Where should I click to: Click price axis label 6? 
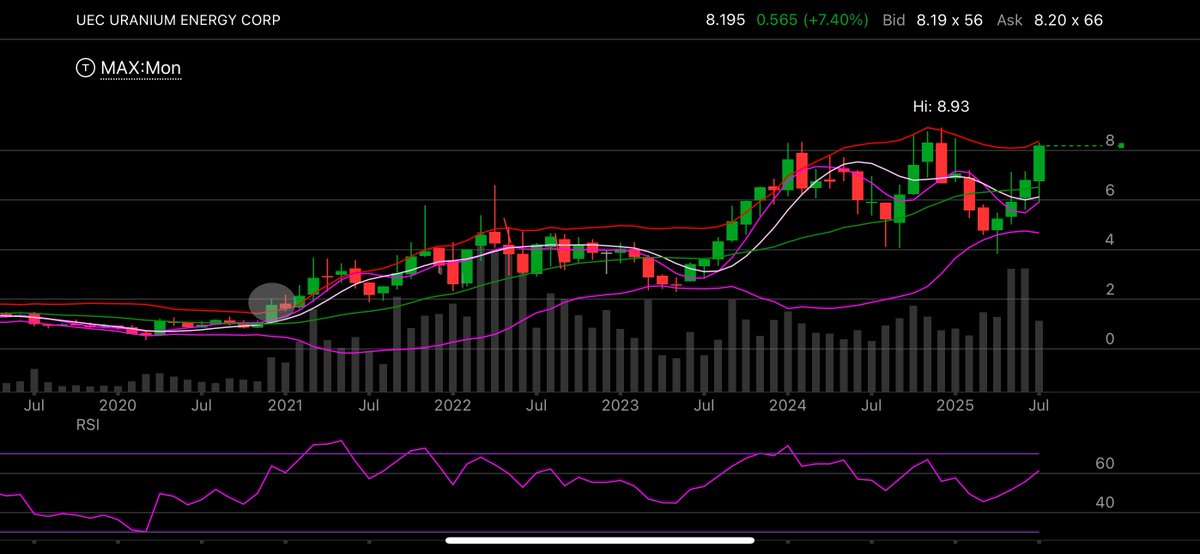1110,191
